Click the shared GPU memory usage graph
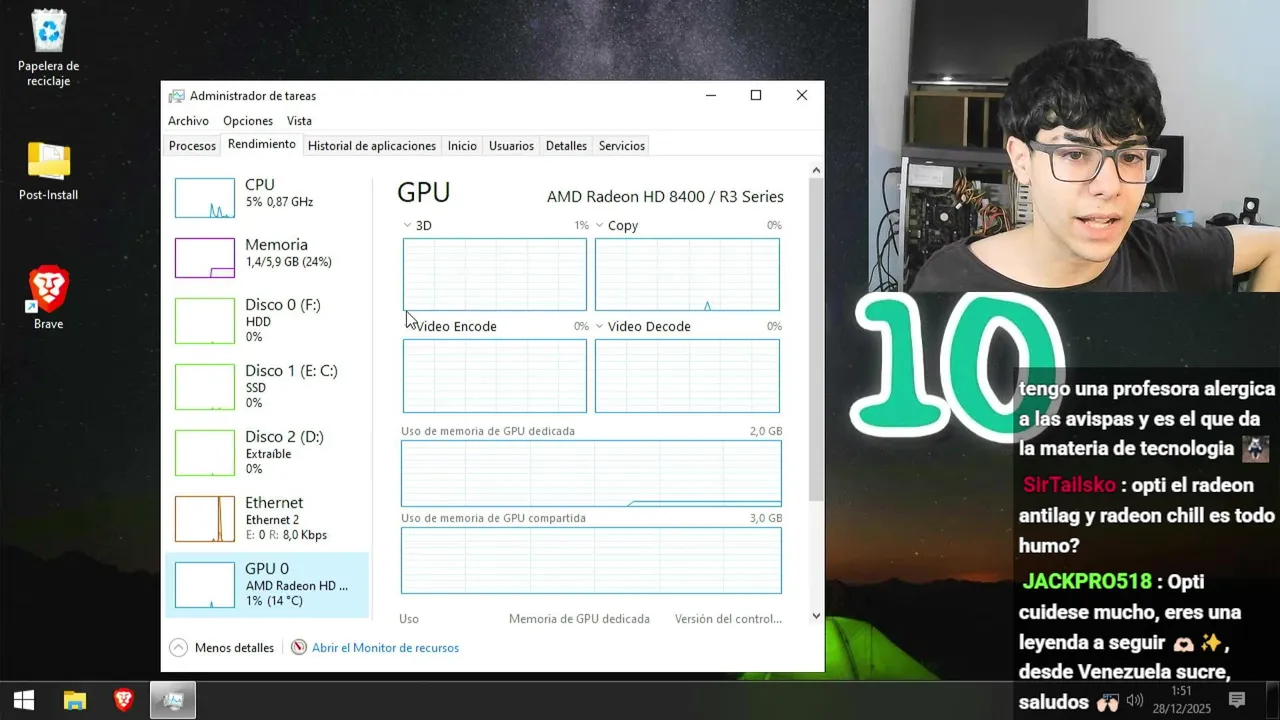The height and width of the screenshot is (720, 1280). coord(591,560)
